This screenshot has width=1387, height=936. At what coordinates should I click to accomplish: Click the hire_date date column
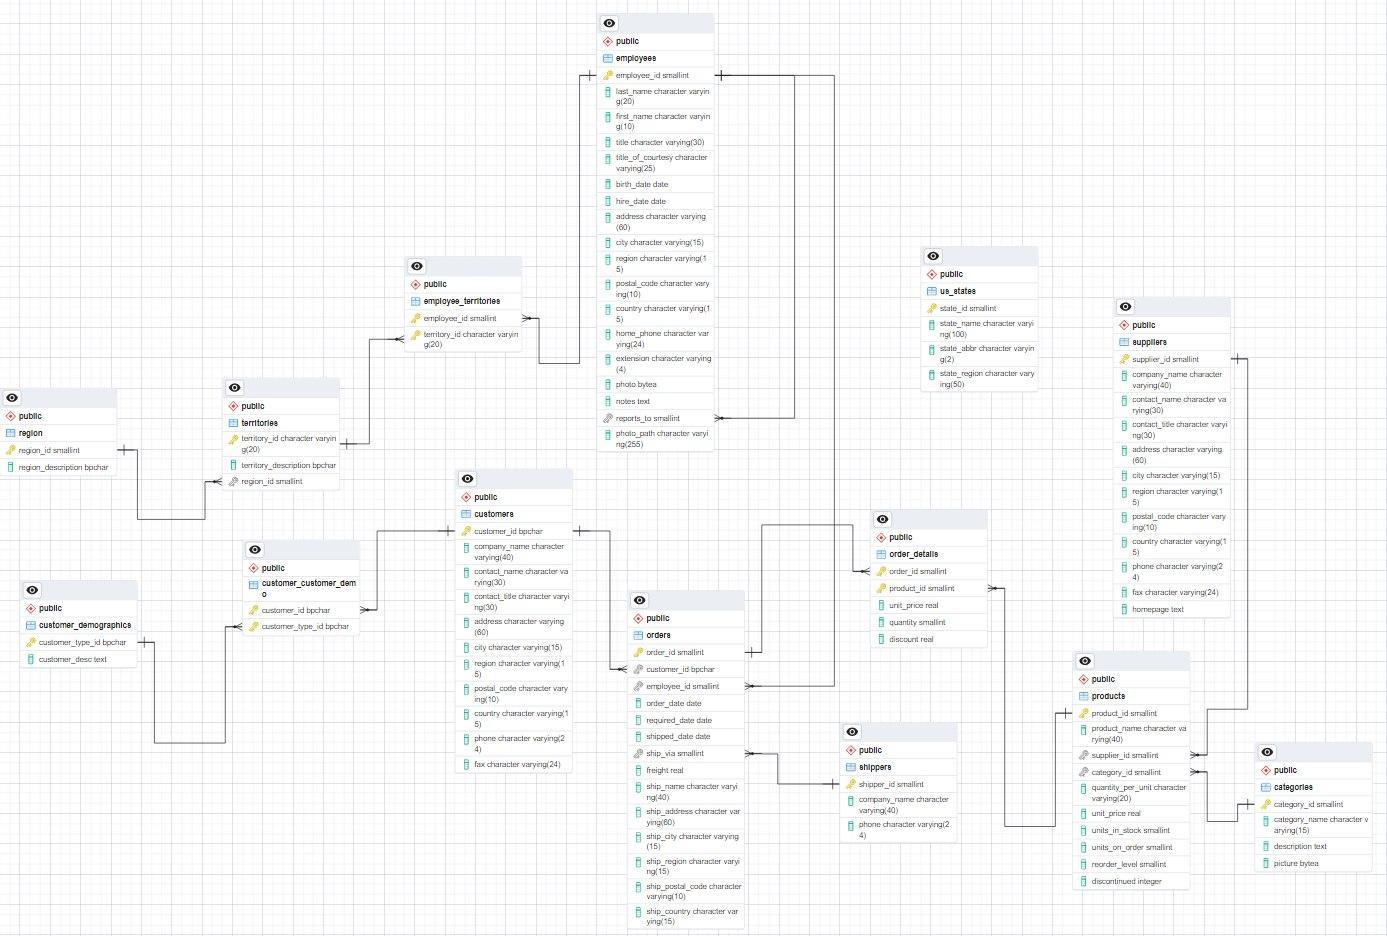[x=656, y=201]
